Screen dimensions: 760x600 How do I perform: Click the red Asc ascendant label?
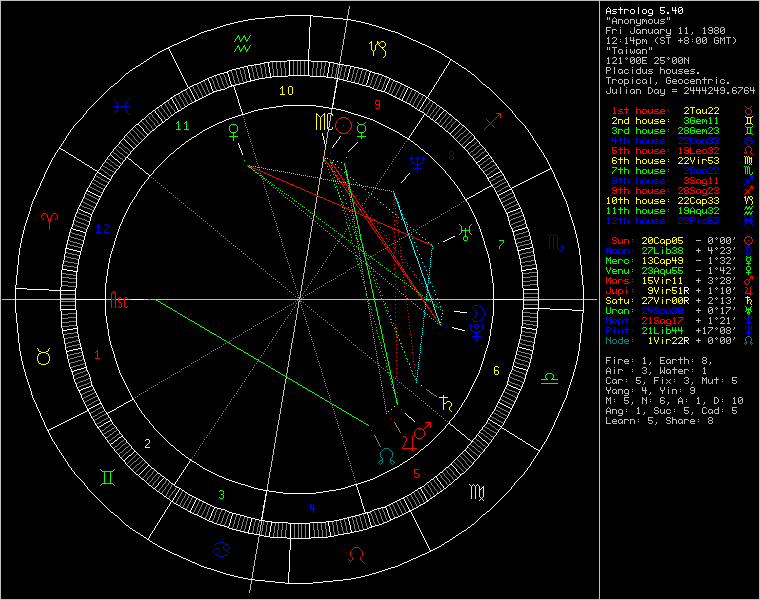tap(119, 300)
